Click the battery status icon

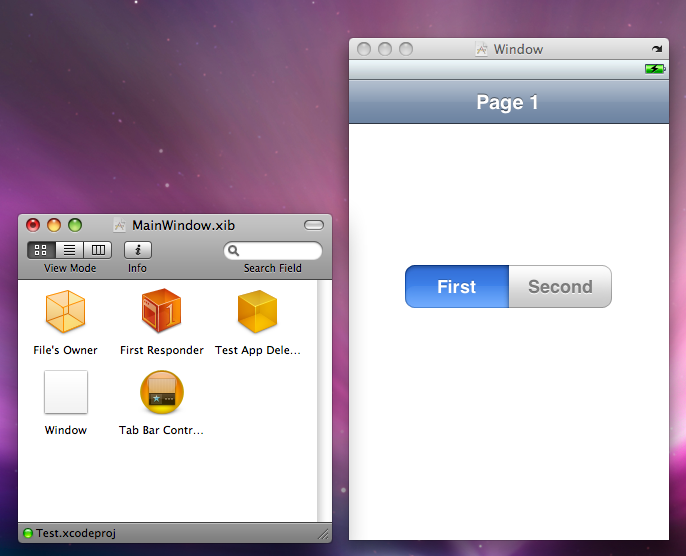(655, 69)
